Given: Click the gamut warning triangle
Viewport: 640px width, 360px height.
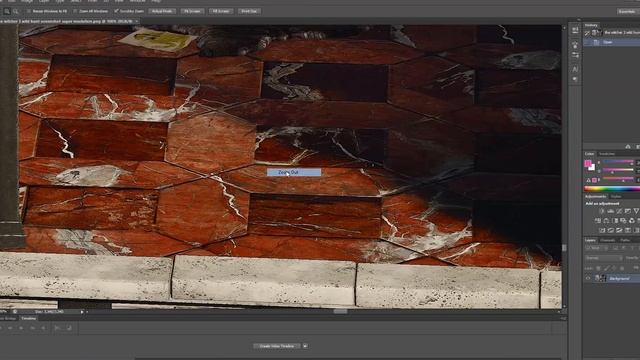Looking at the screenshot, I should point(588,180).
